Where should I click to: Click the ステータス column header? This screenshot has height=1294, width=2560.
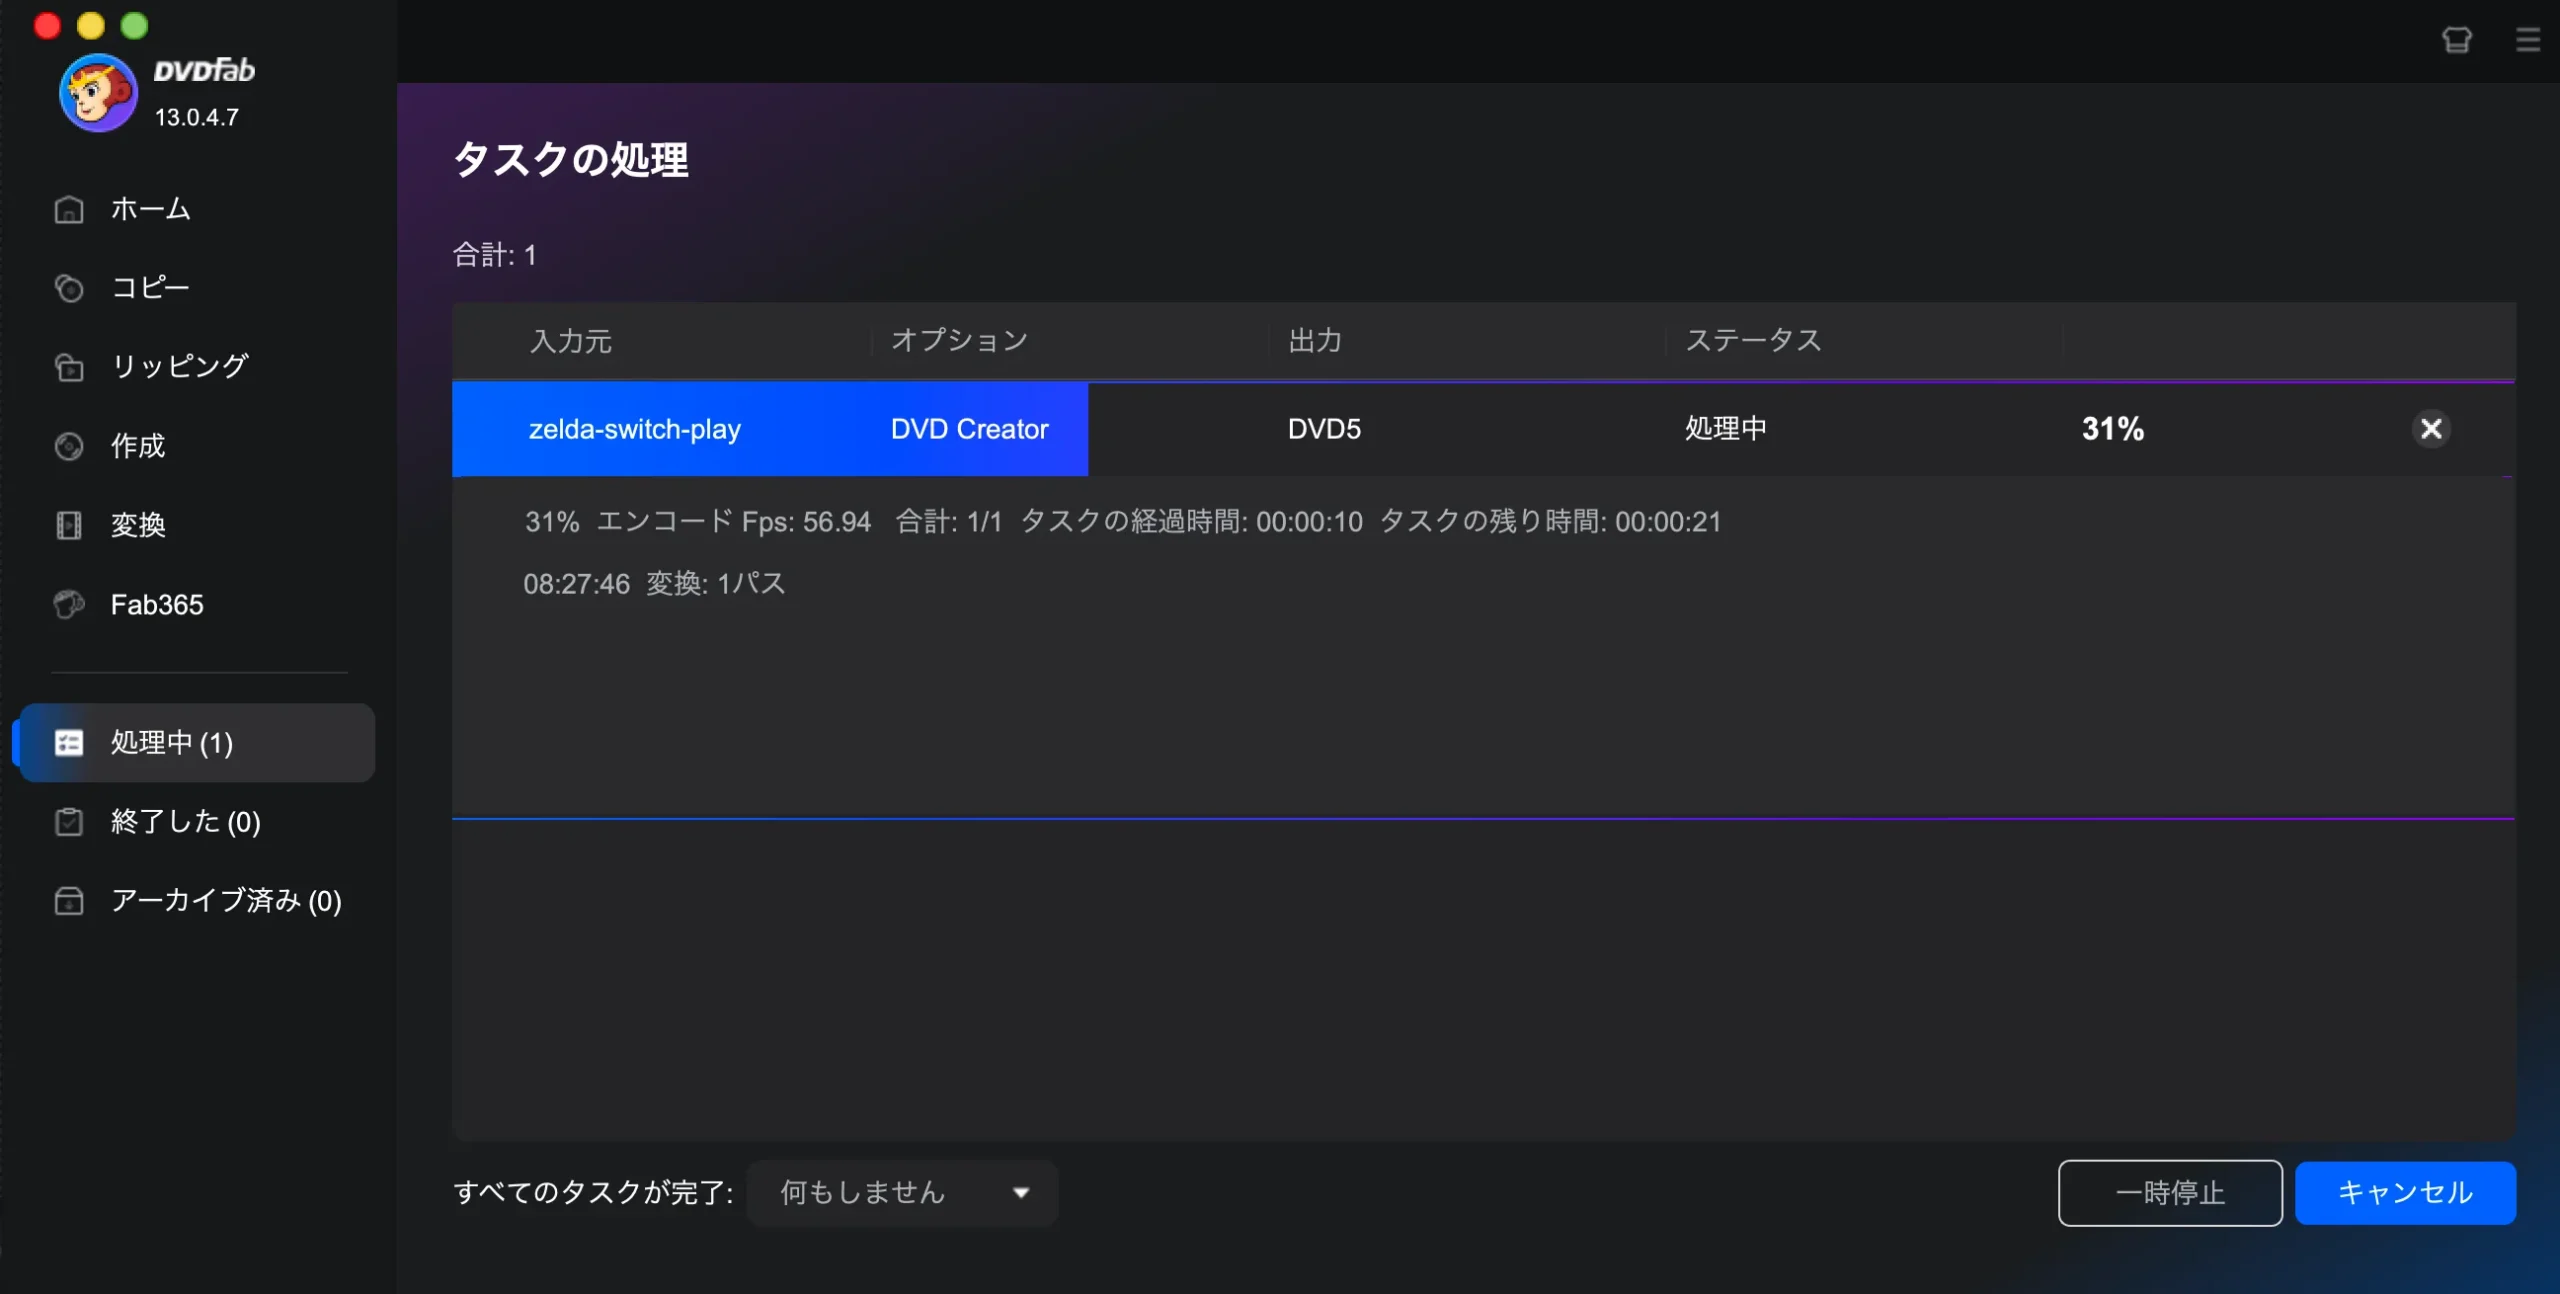[x=1753, y=341]
